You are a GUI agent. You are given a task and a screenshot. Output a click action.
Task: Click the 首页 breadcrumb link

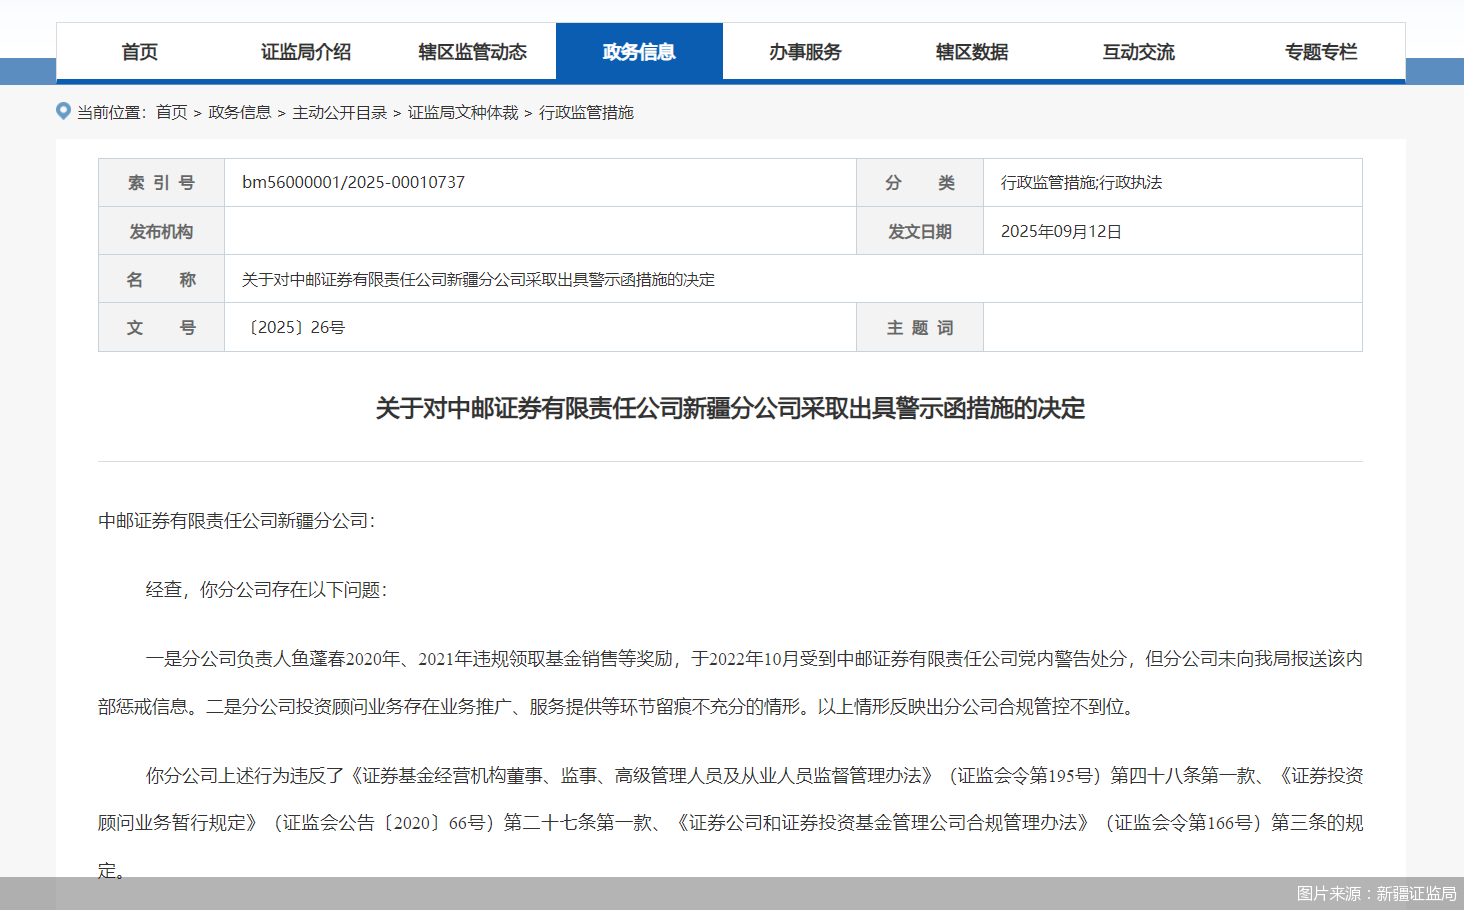click(171, 113)
